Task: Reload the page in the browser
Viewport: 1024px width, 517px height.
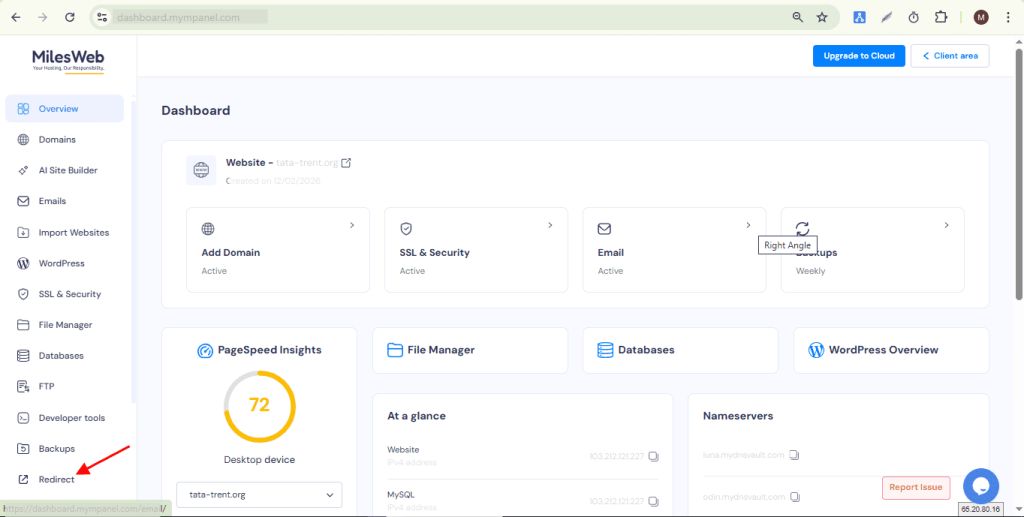Action: [69, 17]
